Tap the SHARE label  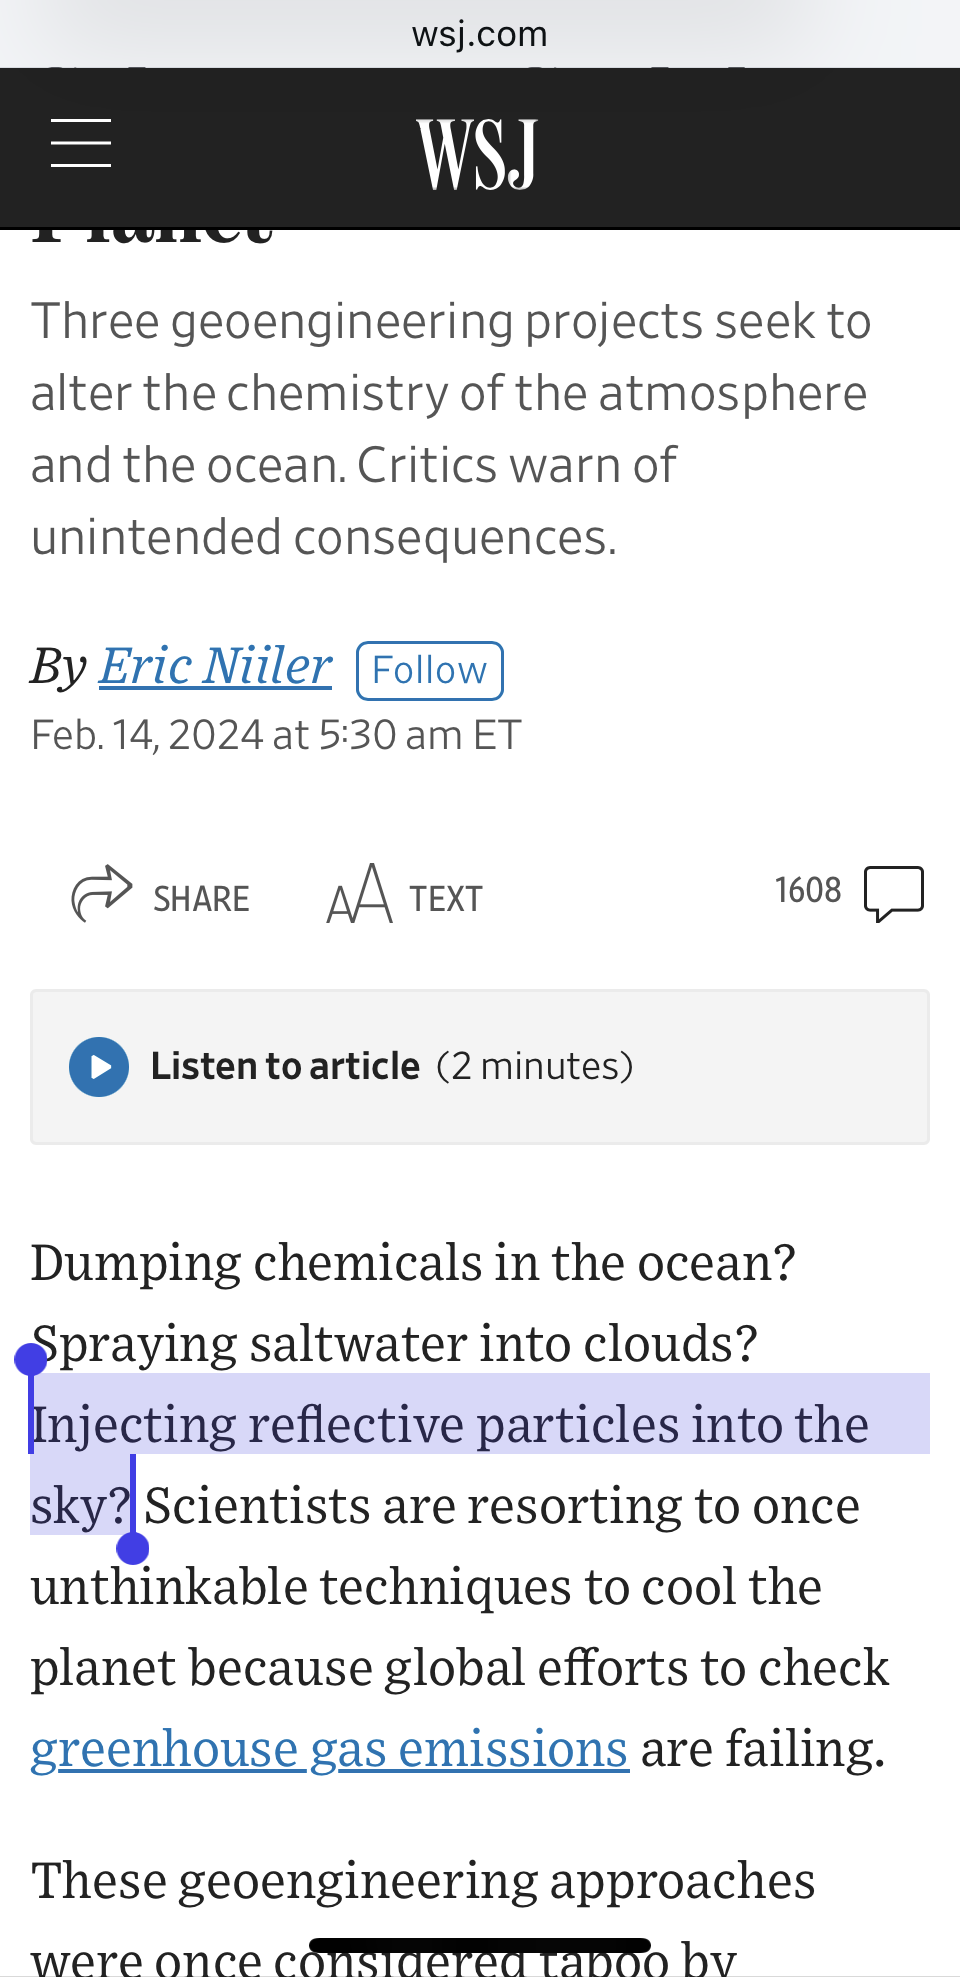[201, 899]
